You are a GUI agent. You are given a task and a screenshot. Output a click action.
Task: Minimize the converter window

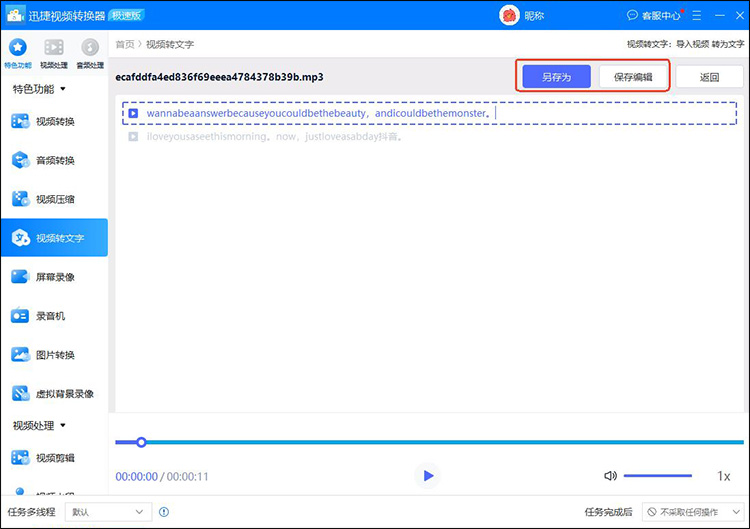pos(719,15)
